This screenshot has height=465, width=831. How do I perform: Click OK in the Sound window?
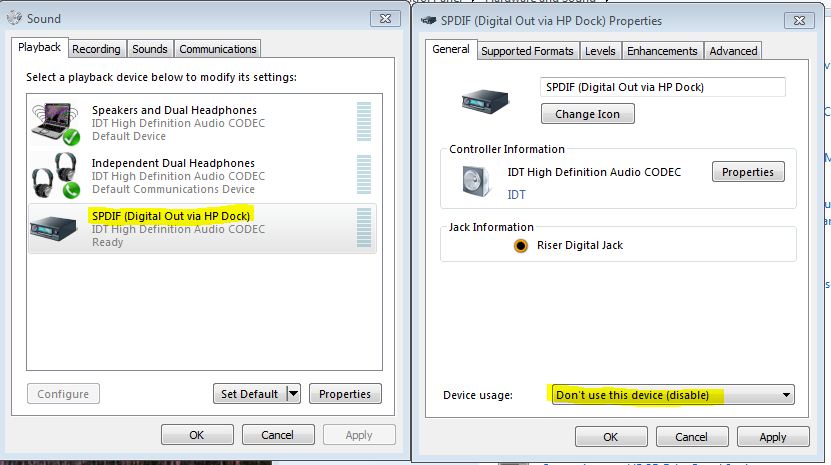point(197,435)
